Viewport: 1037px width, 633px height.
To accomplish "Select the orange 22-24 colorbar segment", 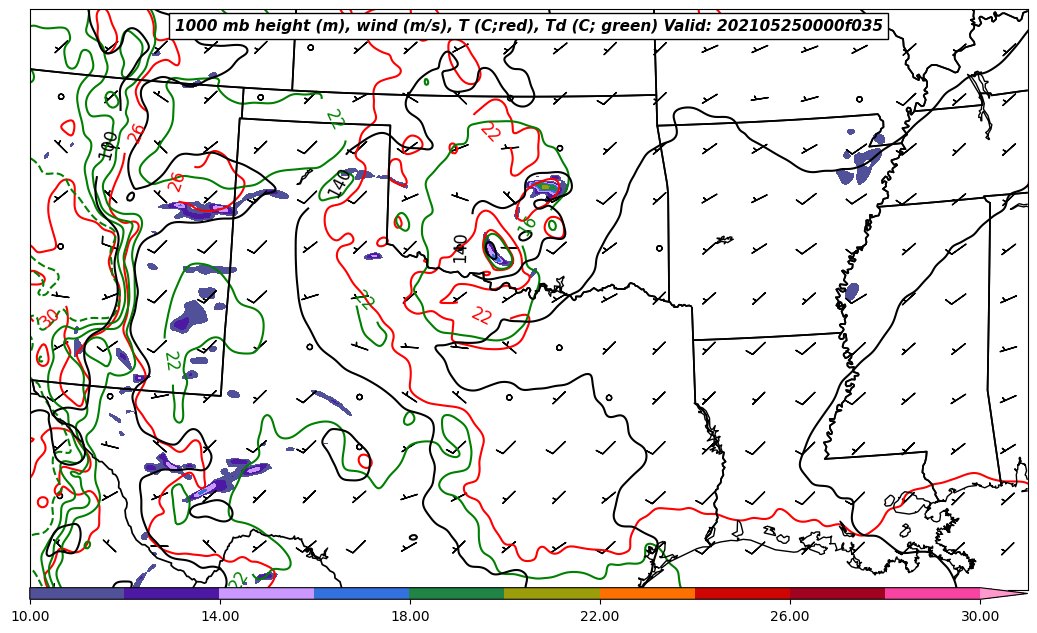I will 647,593.
